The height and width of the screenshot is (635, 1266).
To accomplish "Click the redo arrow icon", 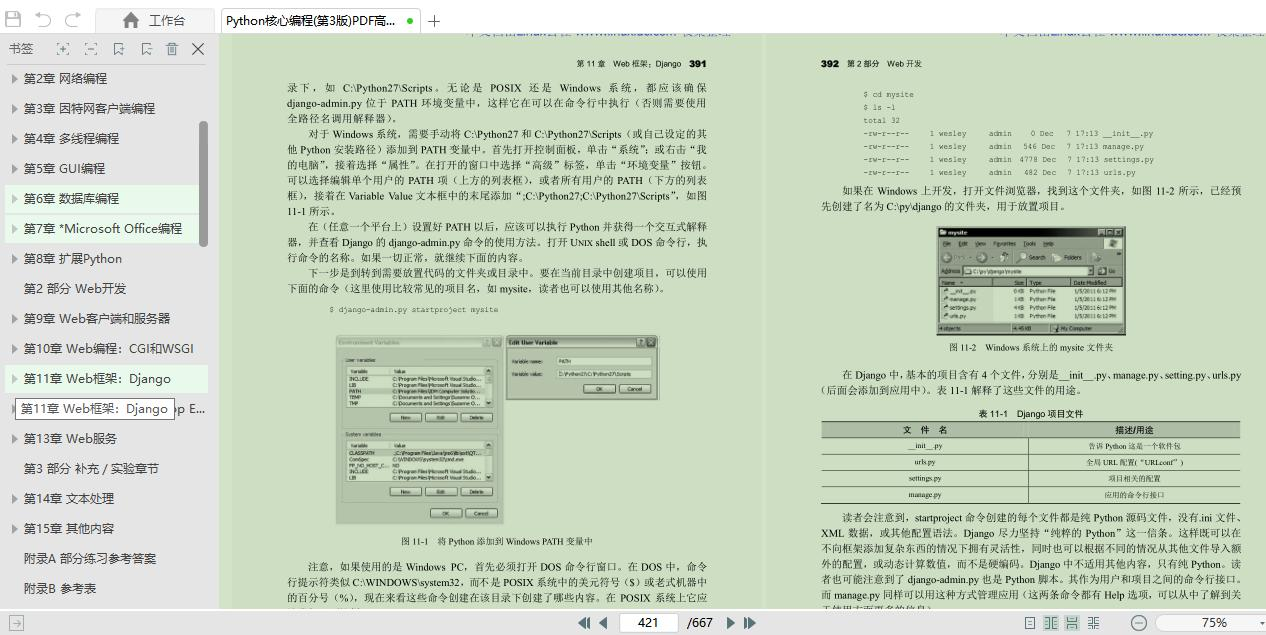I will [x=73, y=20].
